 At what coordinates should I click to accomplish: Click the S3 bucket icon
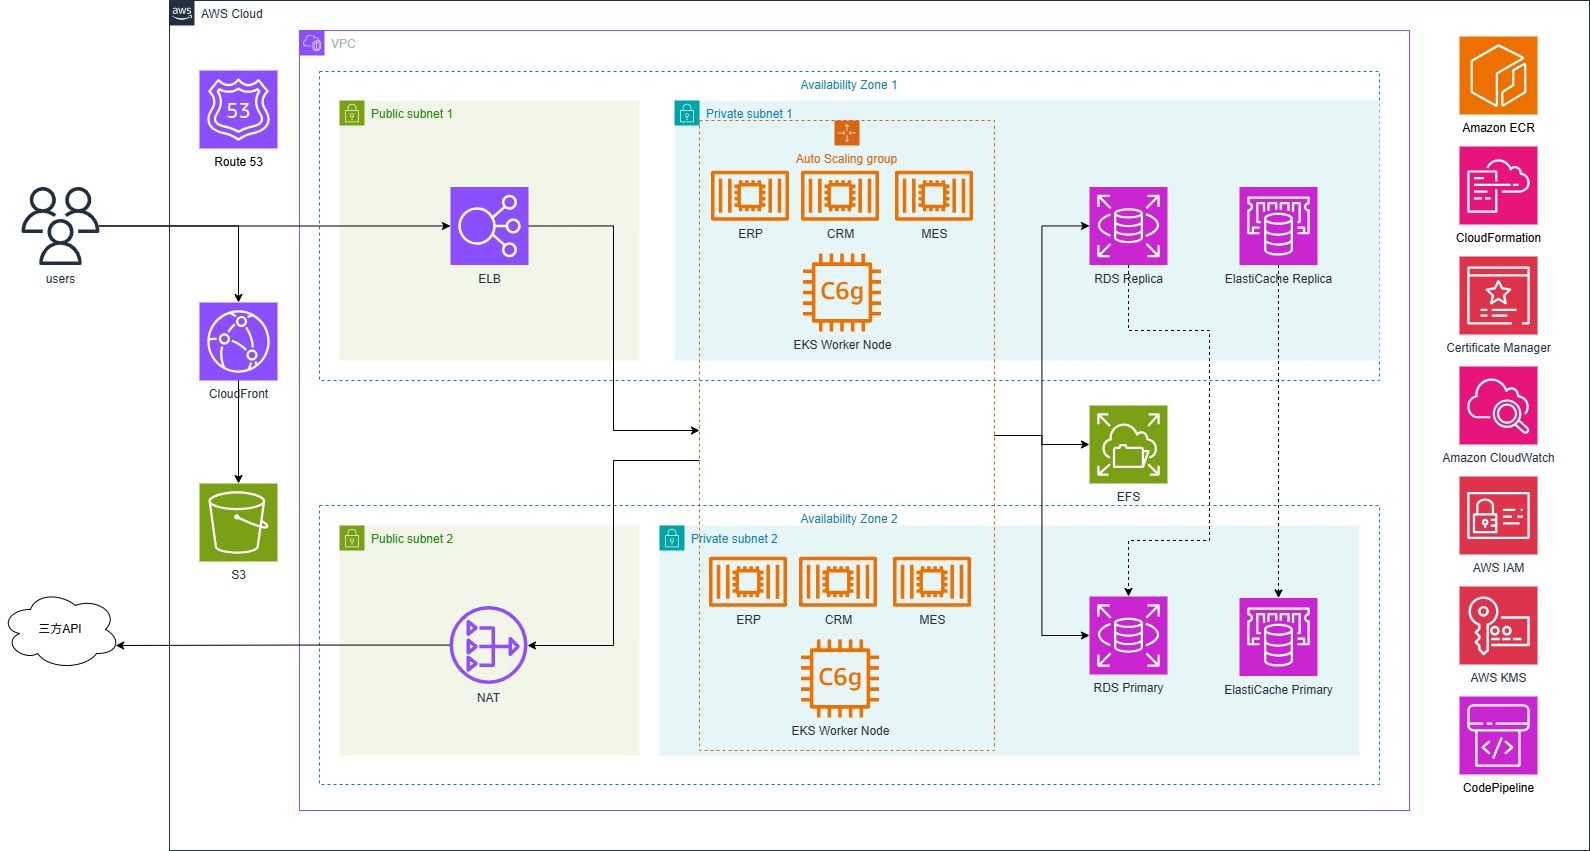(238, 522)
